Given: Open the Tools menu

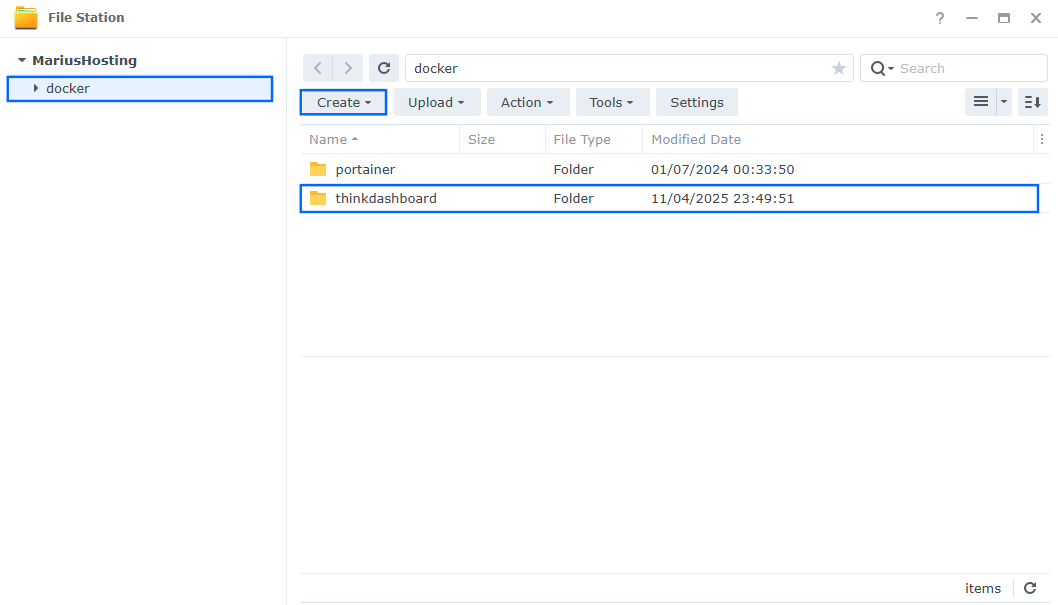Looking at the screenshot, I should [612, 101].
